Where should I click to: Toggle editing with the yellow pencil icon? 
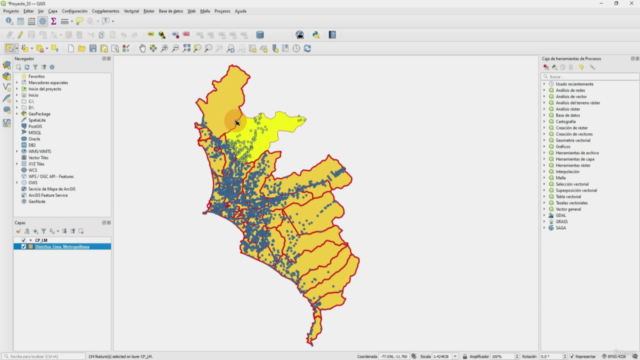20,35
